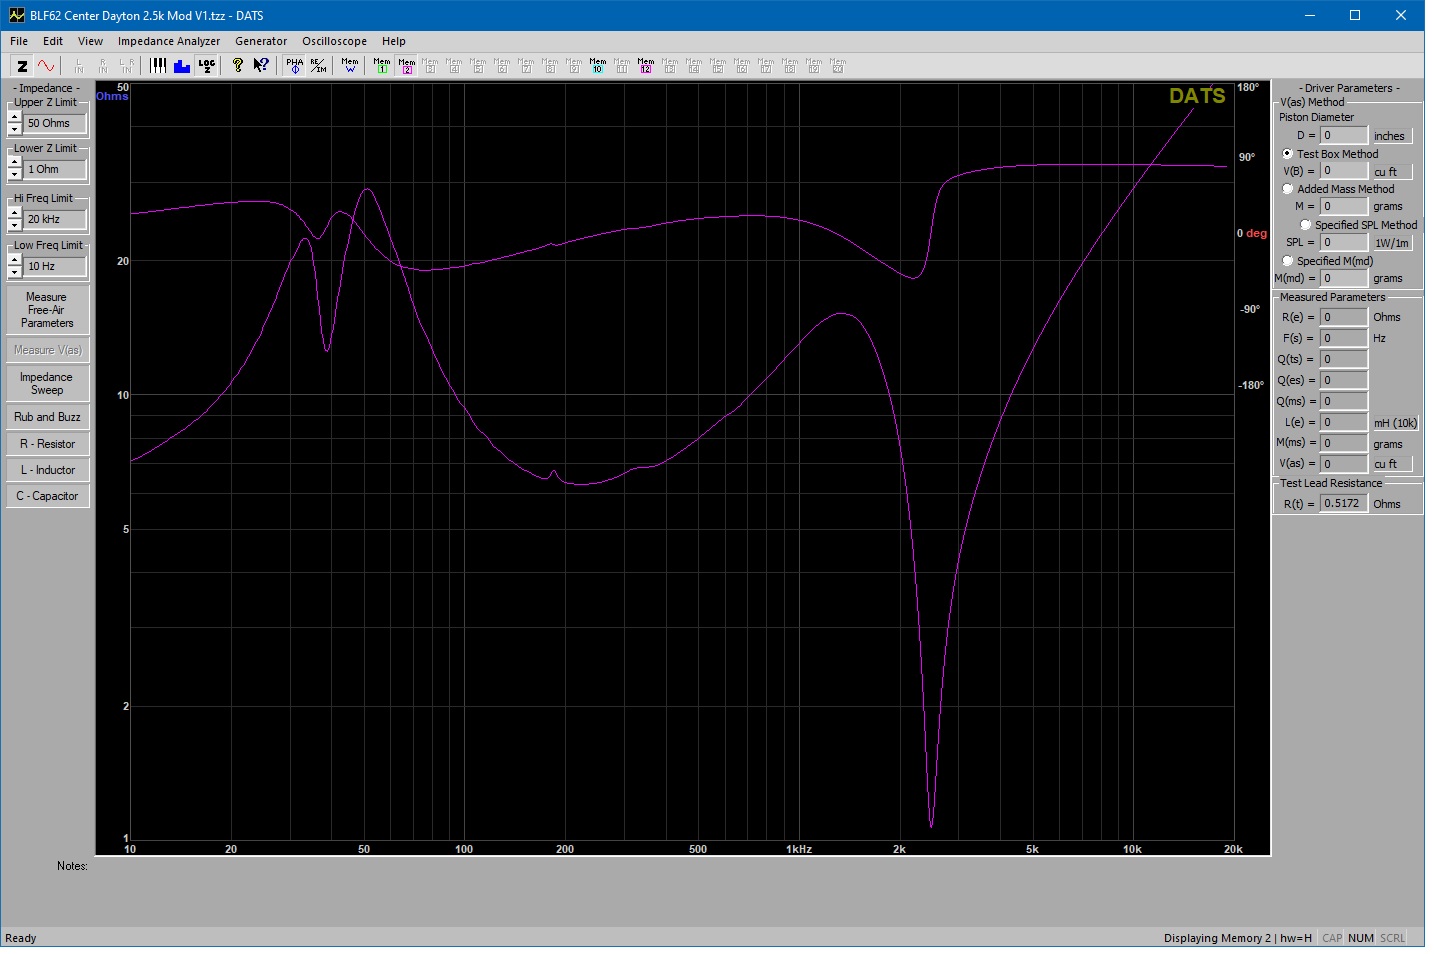This screenshot has width=1434, height=954.
Task: Click the Test Lead Resistance R(t) field
Action: [1343, 503]
